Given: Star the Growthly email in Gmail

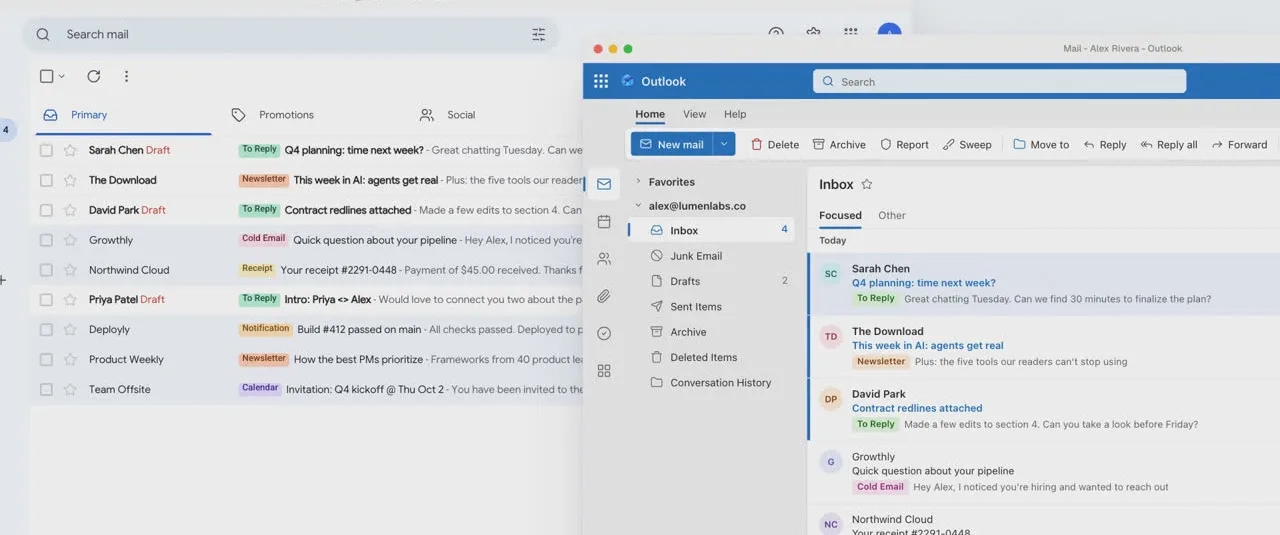Looking at the screenshot, I should click(x=70, y=240).
